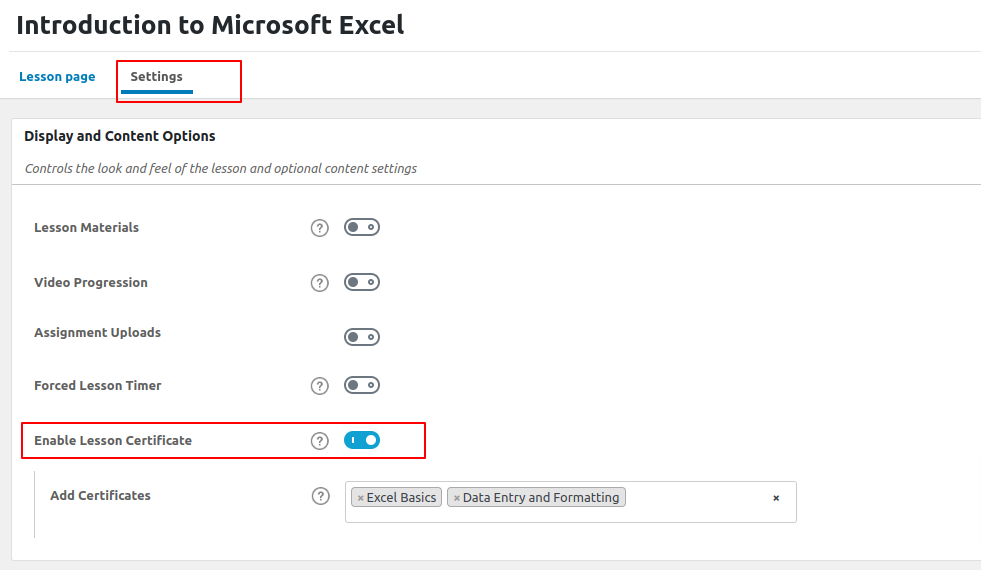
Task: Click the Add Certificates label
Action: point(100,496)
